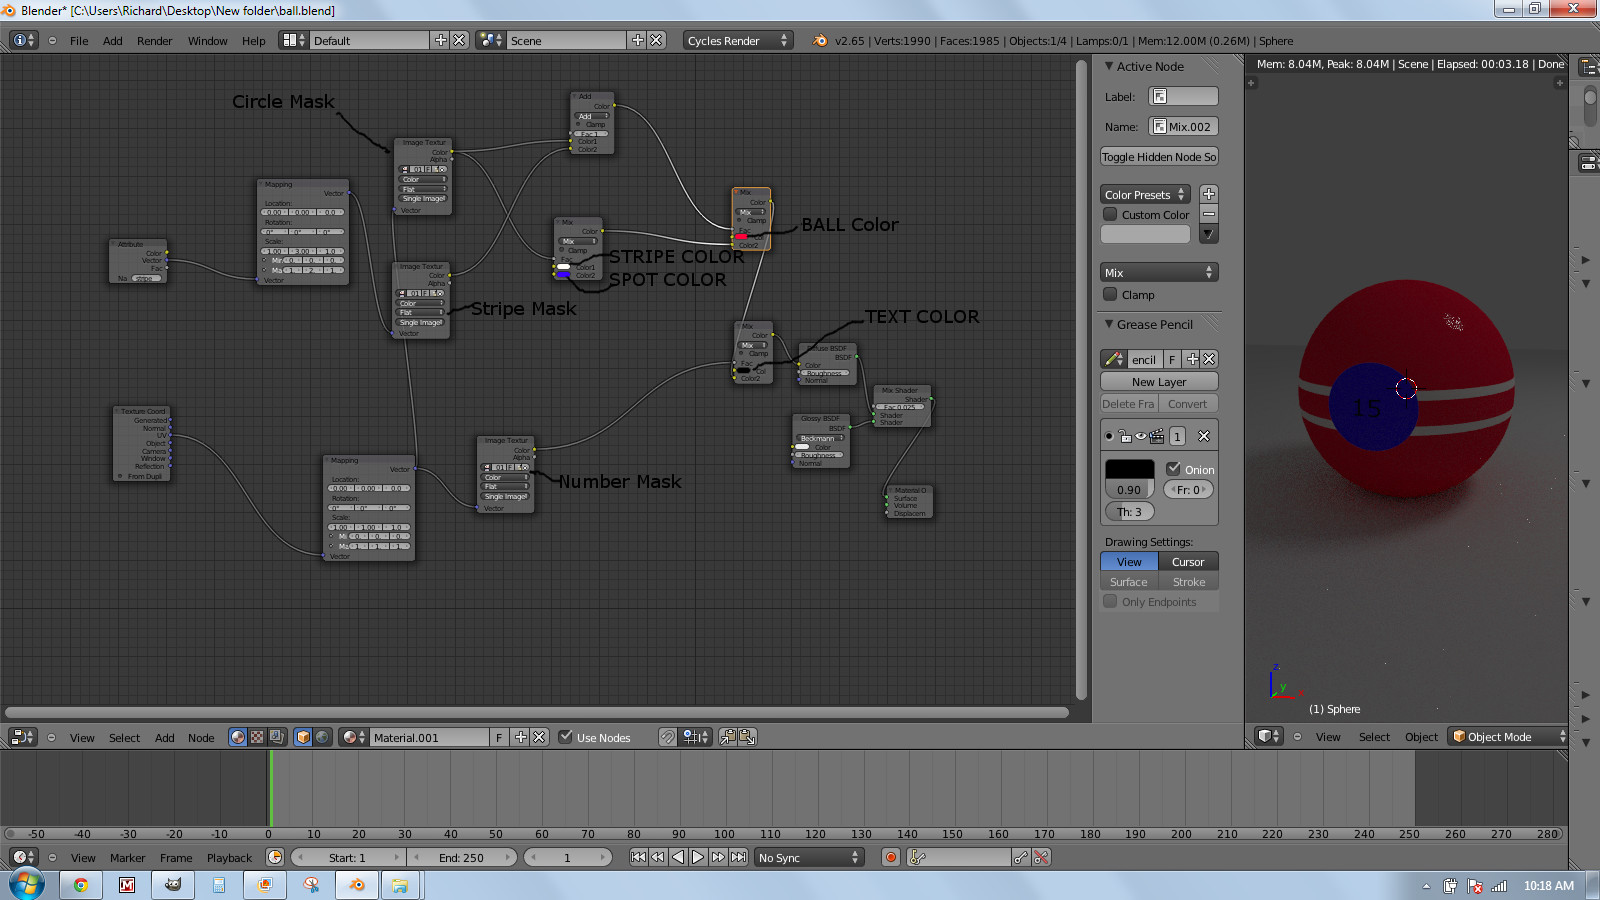
Task: Unlink Material.001 with the X icon
Action: (539, 737)
